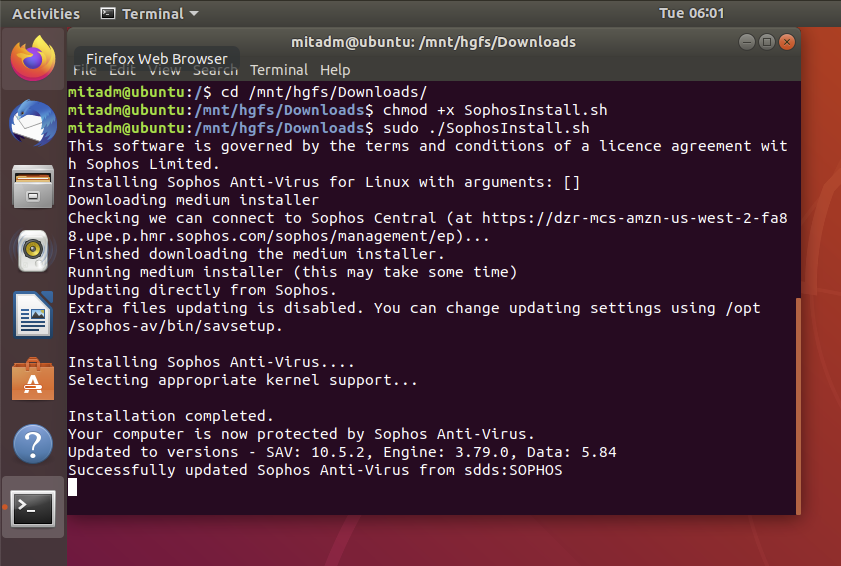Viewport: 841px width, 566px height.
Task: Click 'Installing Sophos Anti-Virus....' line
Action: click(211, 362)
